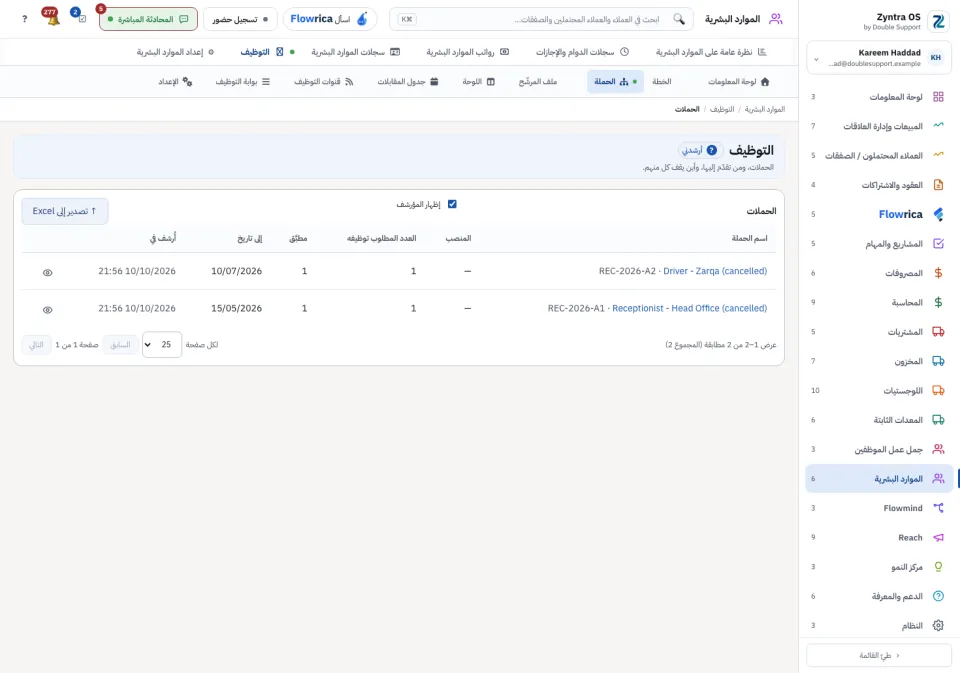Click the الموارد البشرية header people icon

pos(776,19)
